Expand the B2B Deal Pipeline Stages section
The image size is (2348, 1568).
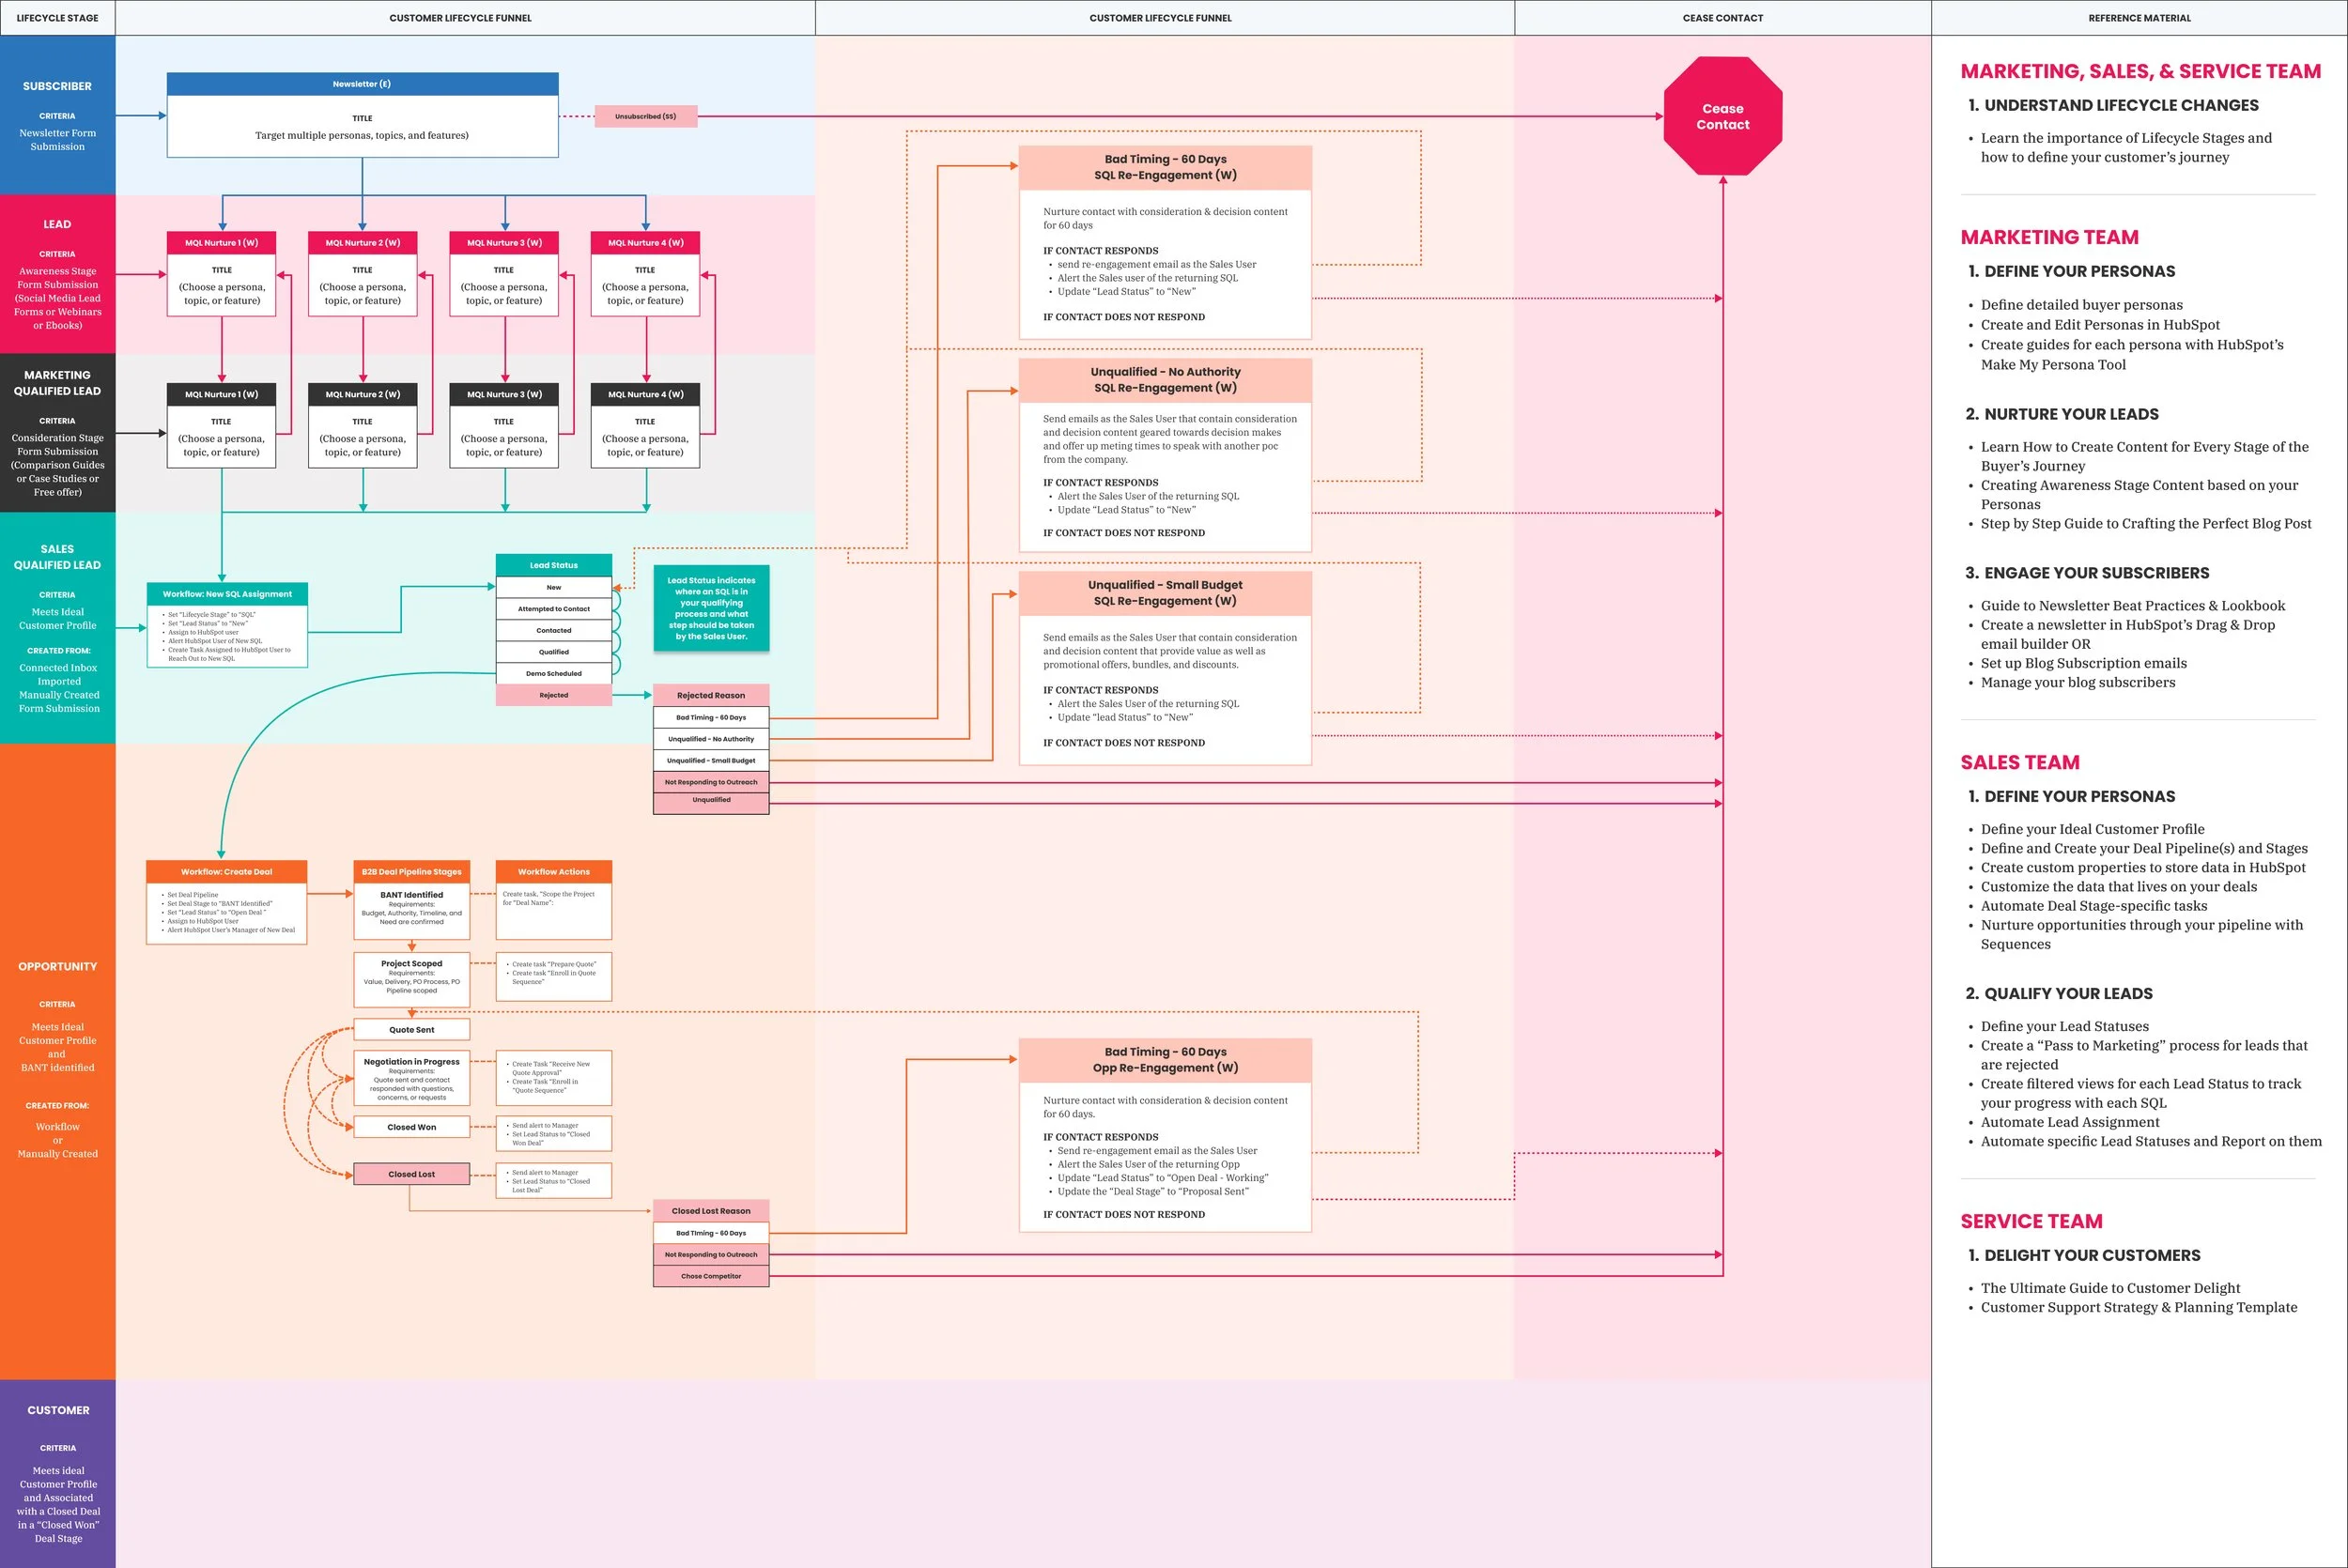(x=411, y=871)
